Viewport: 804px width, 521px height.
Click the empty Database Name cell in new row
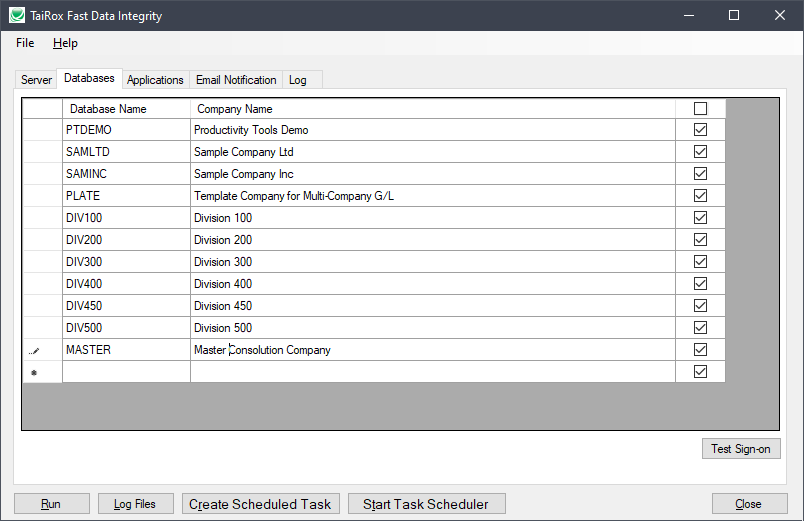pyautogui.click(x=126, y=372)
